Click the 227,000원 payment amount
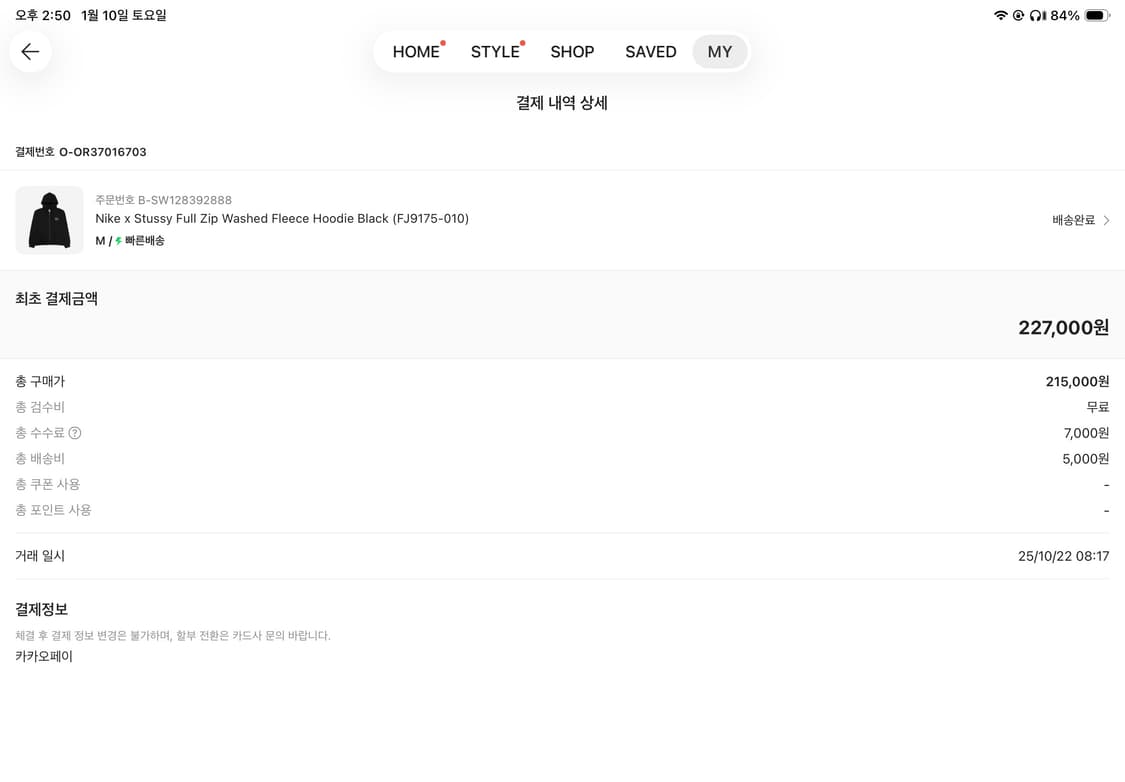Image resolution: width=1125 pixels, height=782 pixels. tap(1062, 327)
